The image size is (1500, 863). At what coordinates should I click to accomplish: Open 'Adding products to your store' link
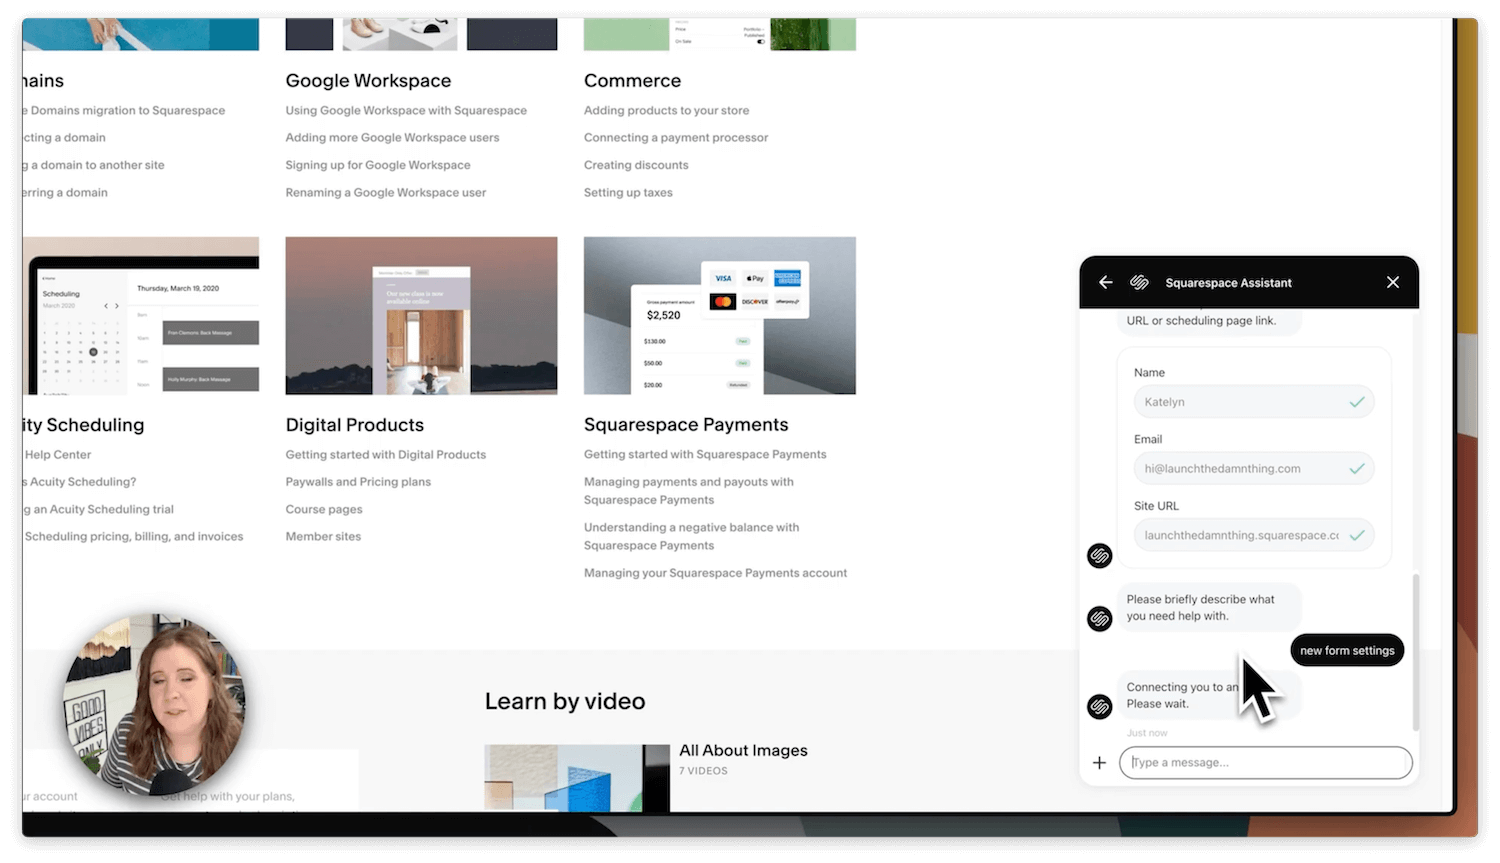pos(666,111)
